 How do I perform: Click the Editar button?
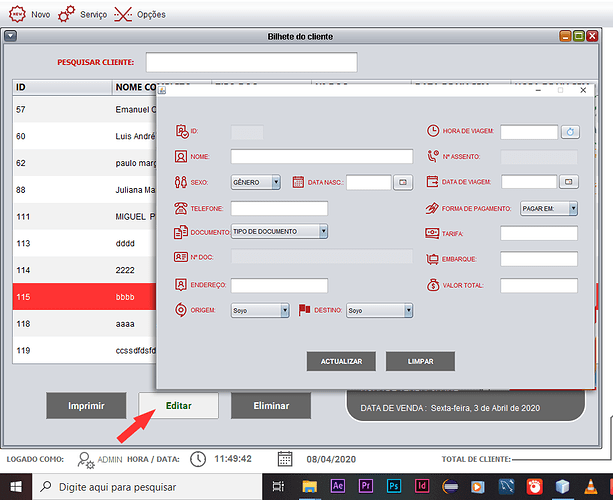[179, 406]
